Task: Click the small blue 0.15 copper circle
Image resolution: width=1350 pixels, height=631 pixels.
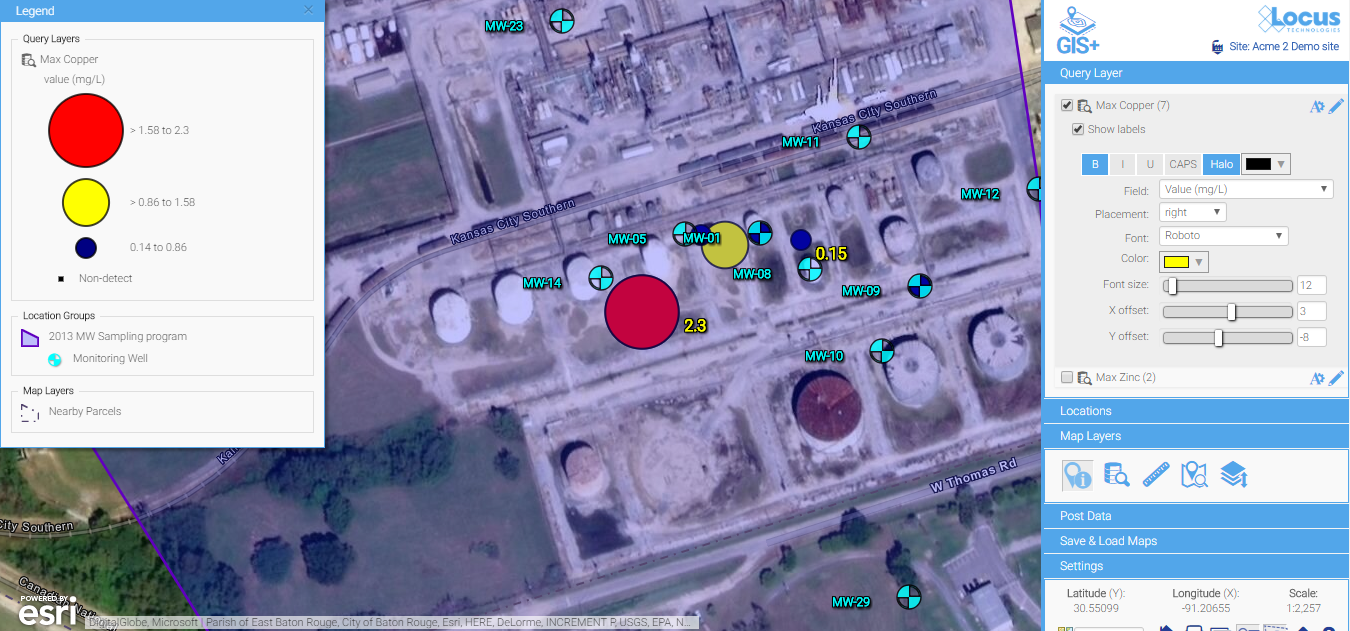Action: coord(800,240)
